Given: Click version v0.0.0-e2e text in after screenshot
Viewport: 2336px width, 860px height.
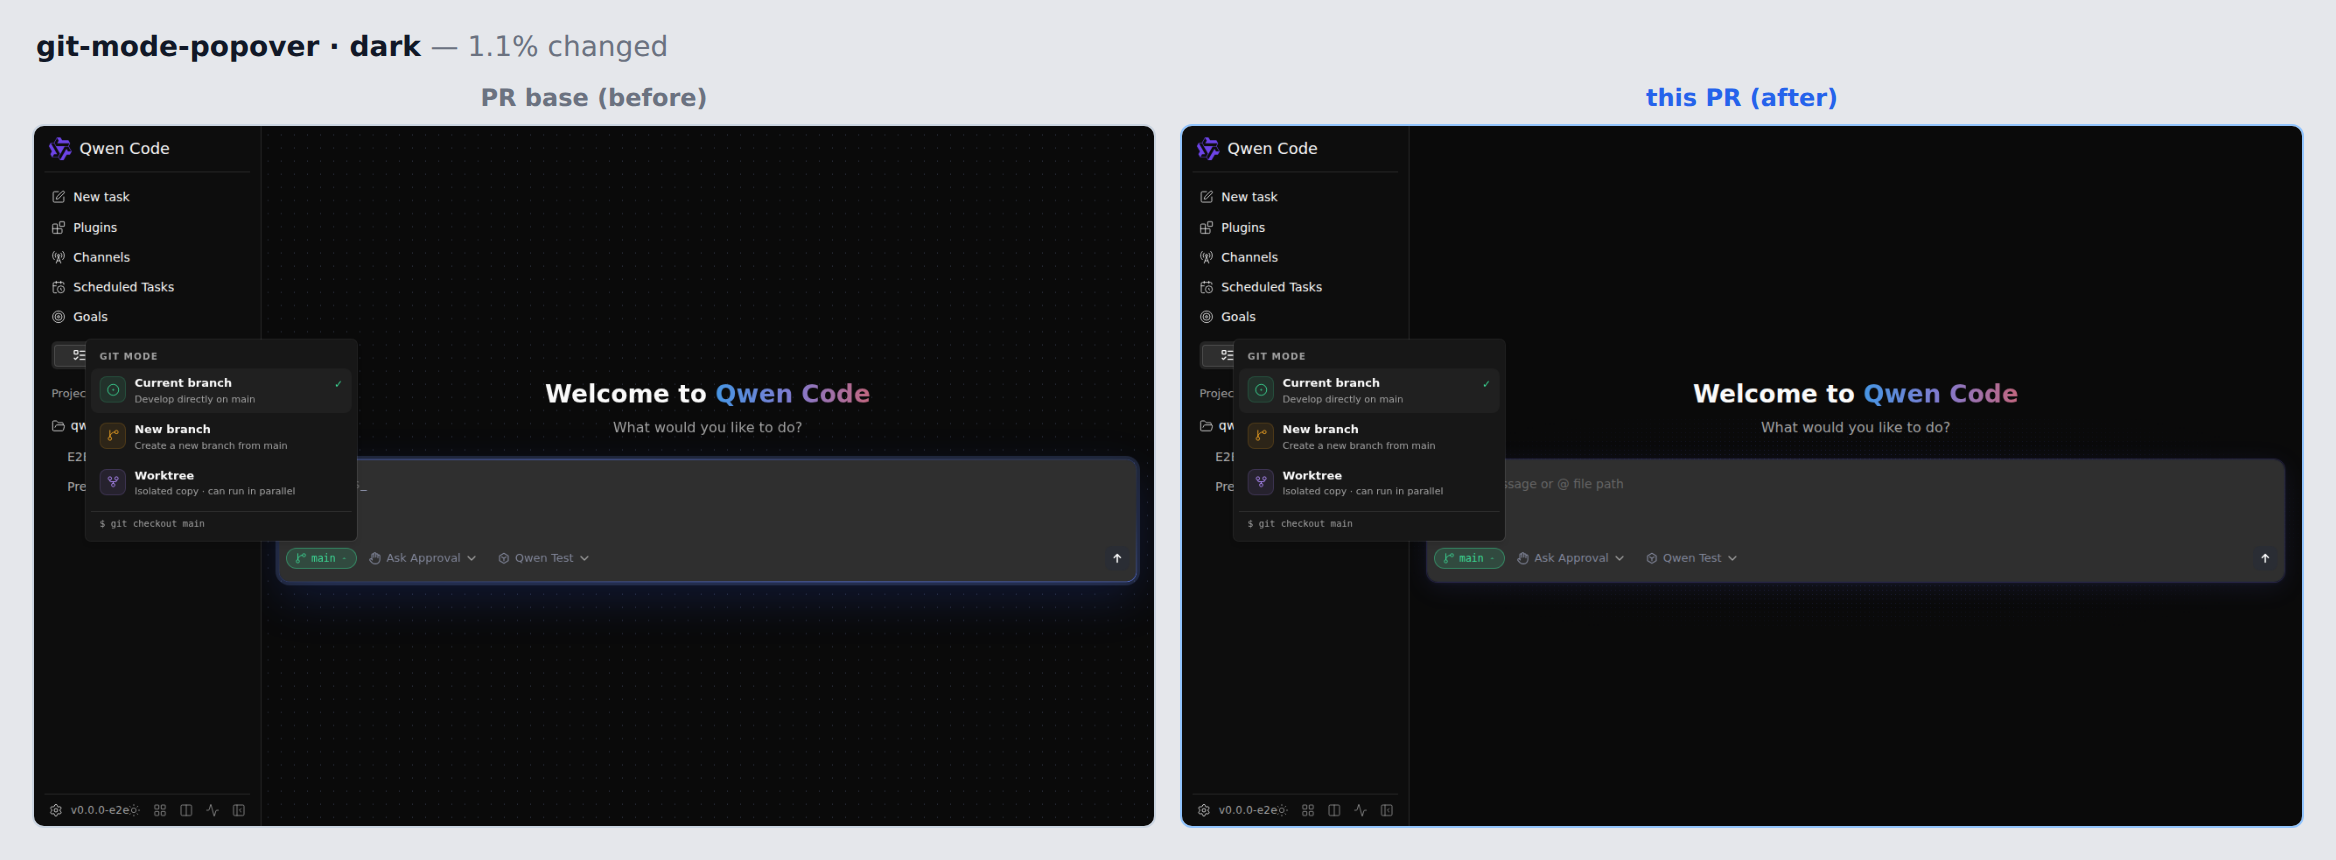Looking at the screenshot, I should point(1247,810).
